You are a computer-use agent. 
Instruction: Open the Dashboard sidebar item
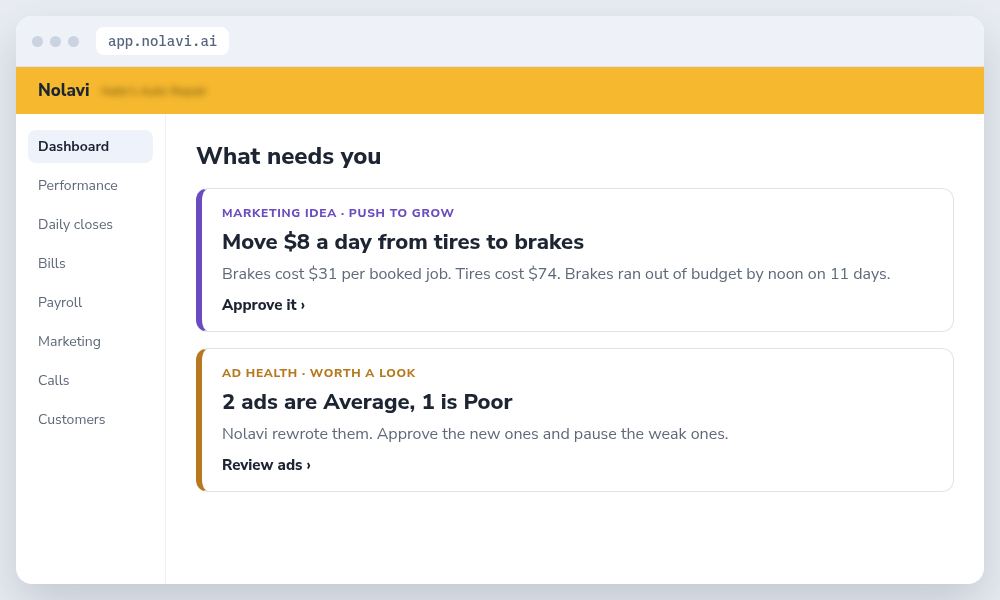(90, 147)
